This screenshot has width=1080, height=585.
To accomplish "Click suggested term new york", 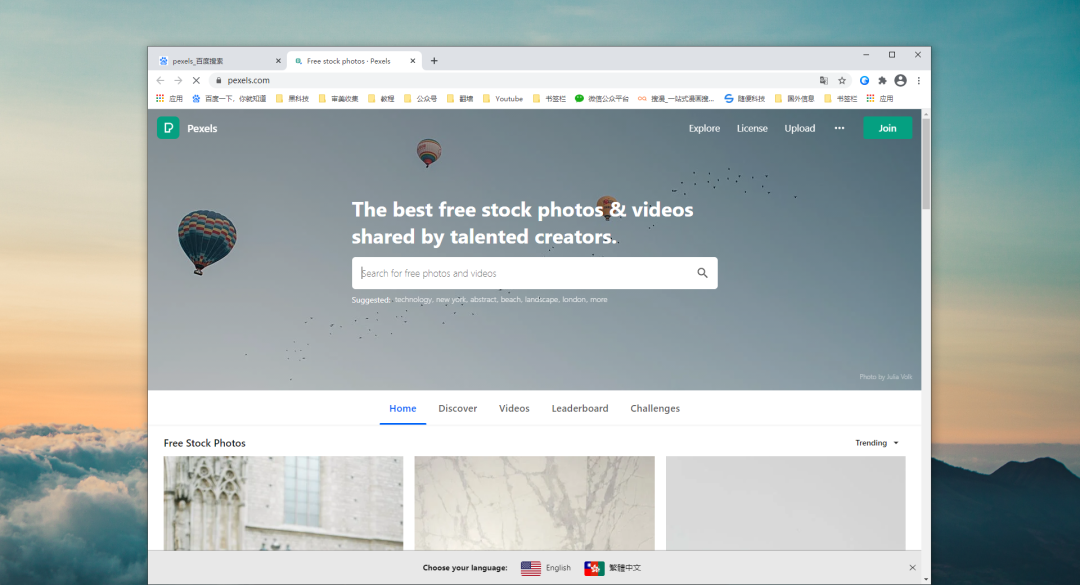I will [451, 300].
